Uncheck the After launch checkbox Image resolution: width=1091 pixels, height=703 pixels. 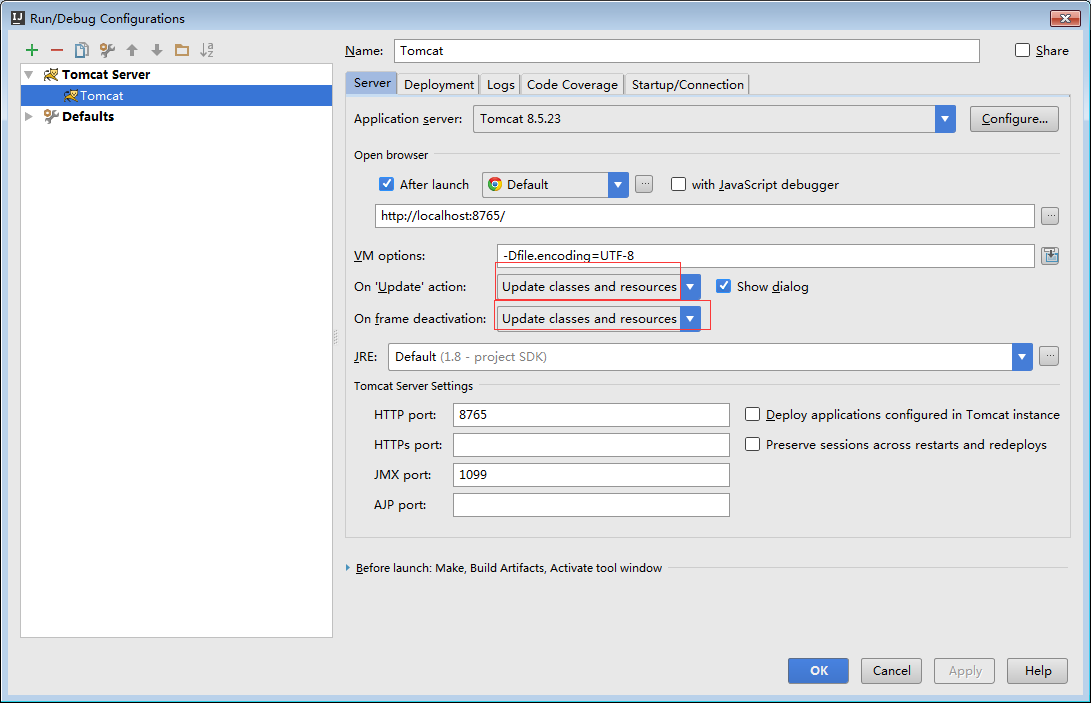(x=387, y=184)
